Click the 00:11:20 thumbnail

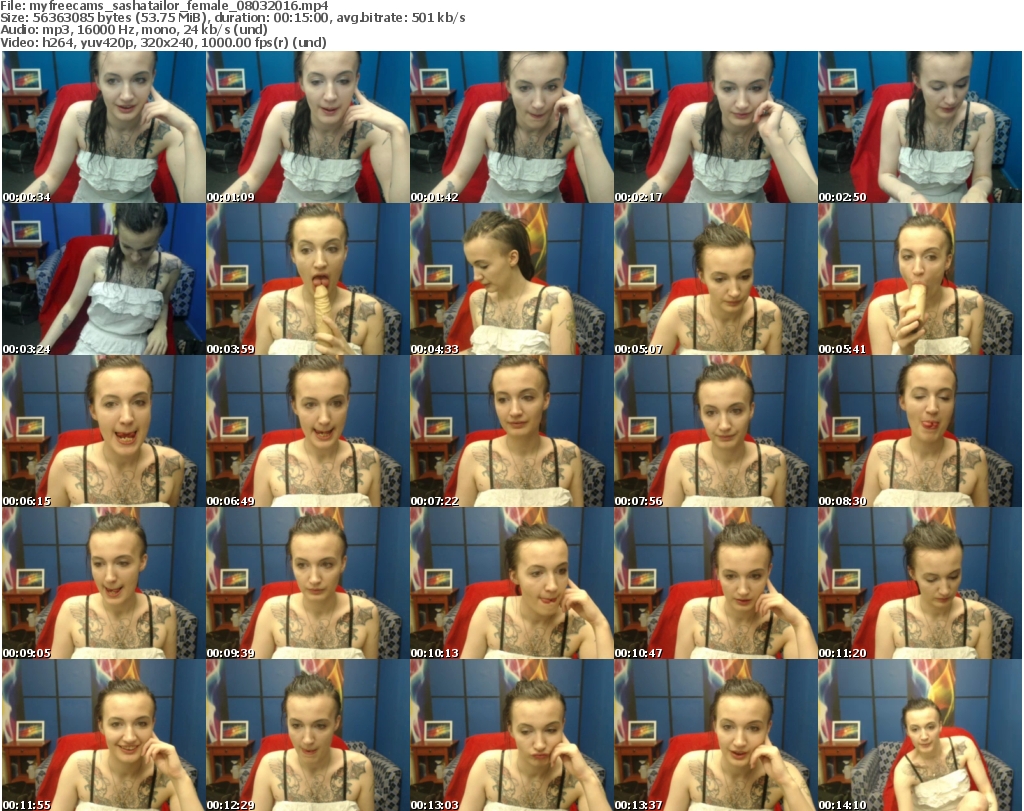tap(919, 584)
